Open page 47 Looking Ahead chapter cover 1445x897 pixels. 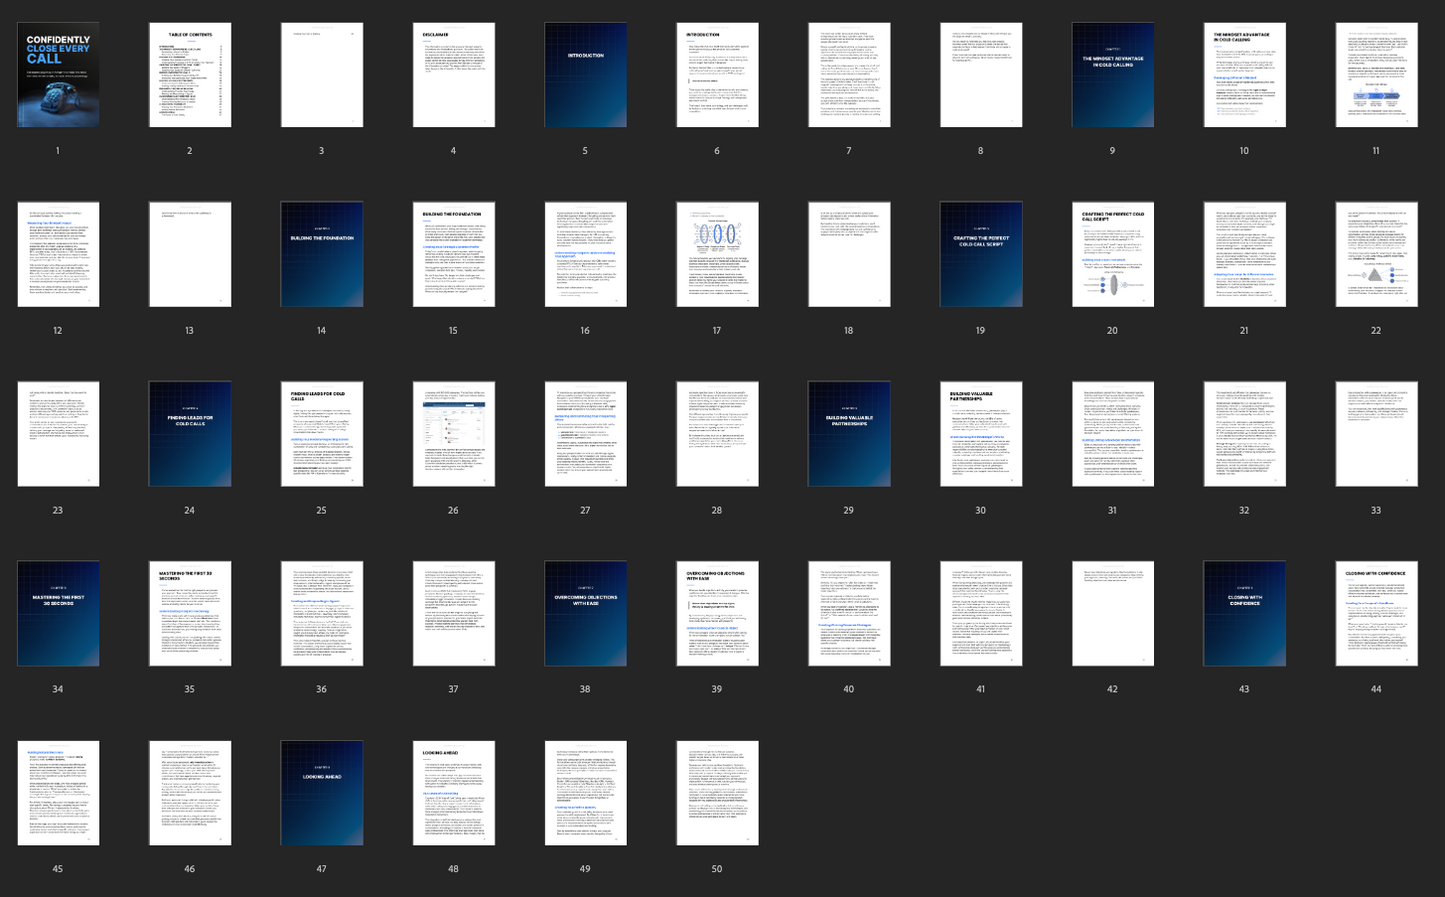click(x=321, y=793)
